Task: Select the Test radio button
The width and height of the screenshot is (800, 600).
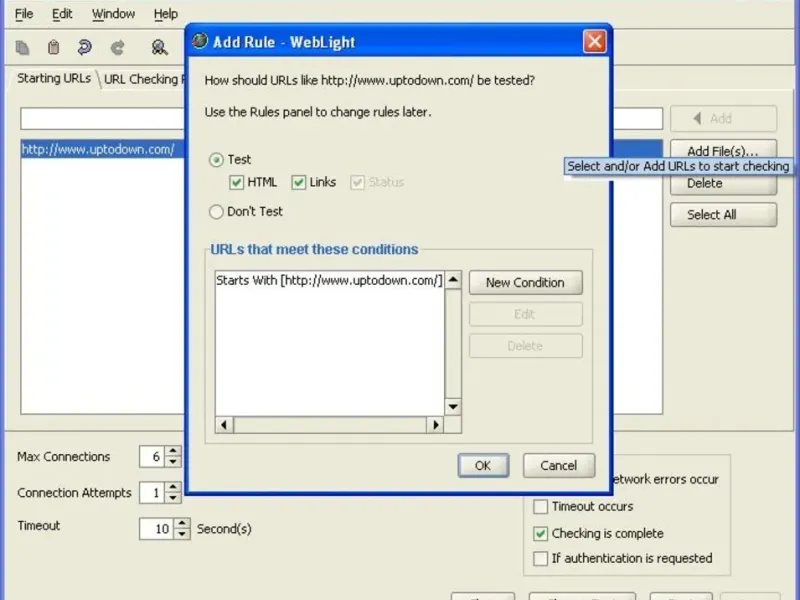Action: pyautogui.click(x=216, y=160)
